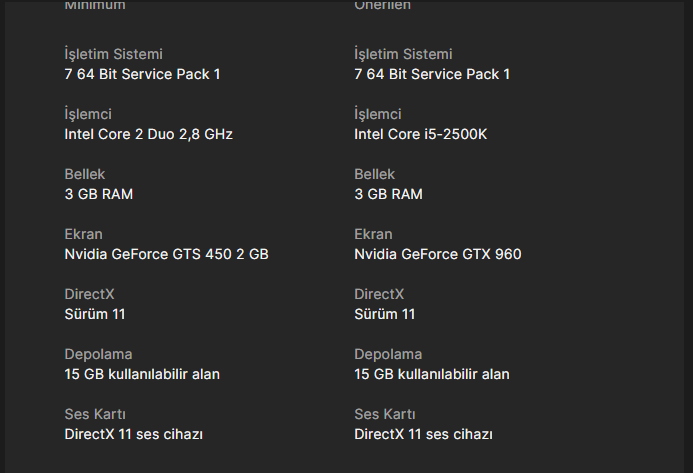
Task: Select the Nvidia GeForce GTX 960 text
Action: 437,254
